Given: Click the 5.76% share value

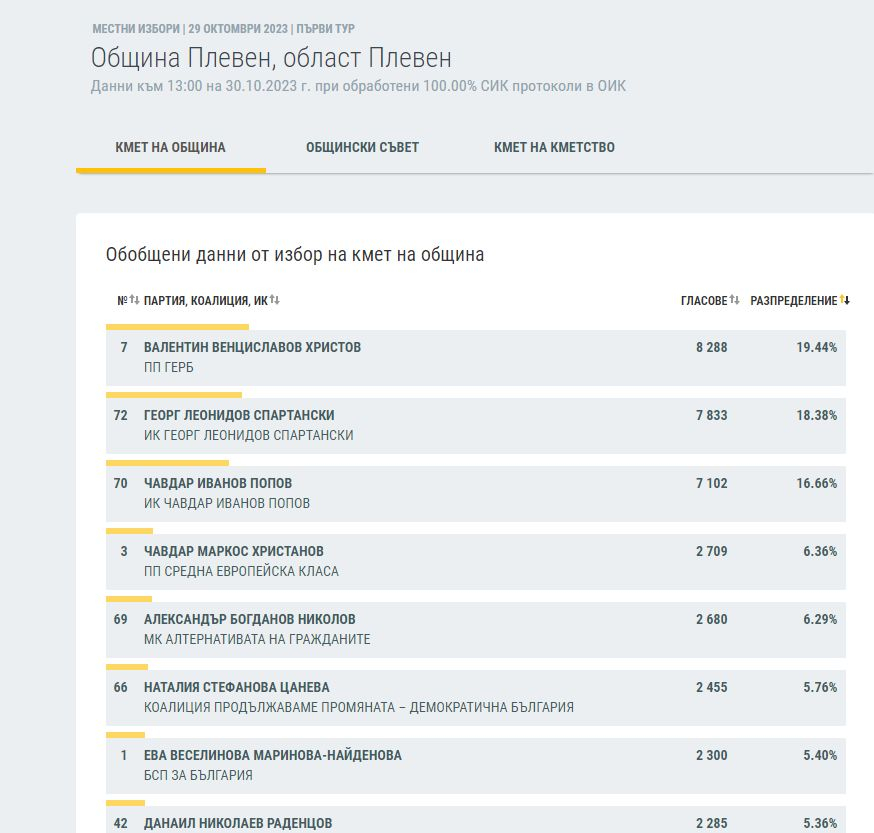Looking at the screenshot, I should coord(820,687).
